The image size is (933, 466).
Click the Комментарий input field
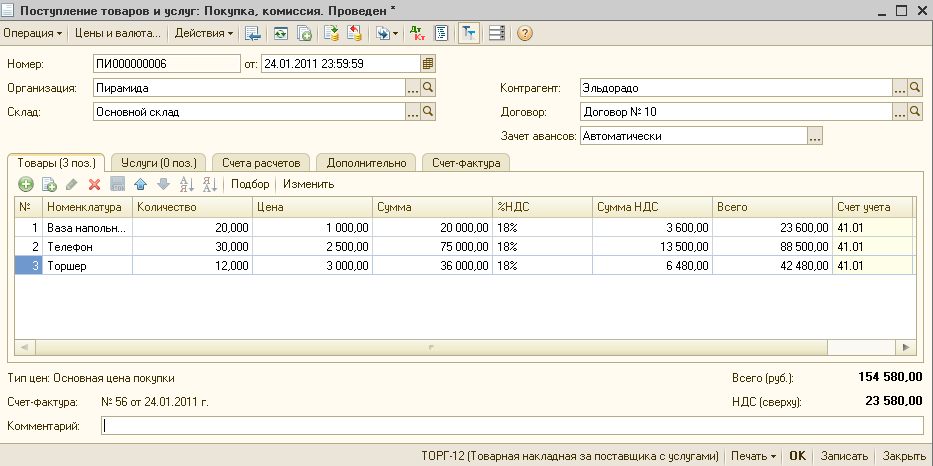511,426
